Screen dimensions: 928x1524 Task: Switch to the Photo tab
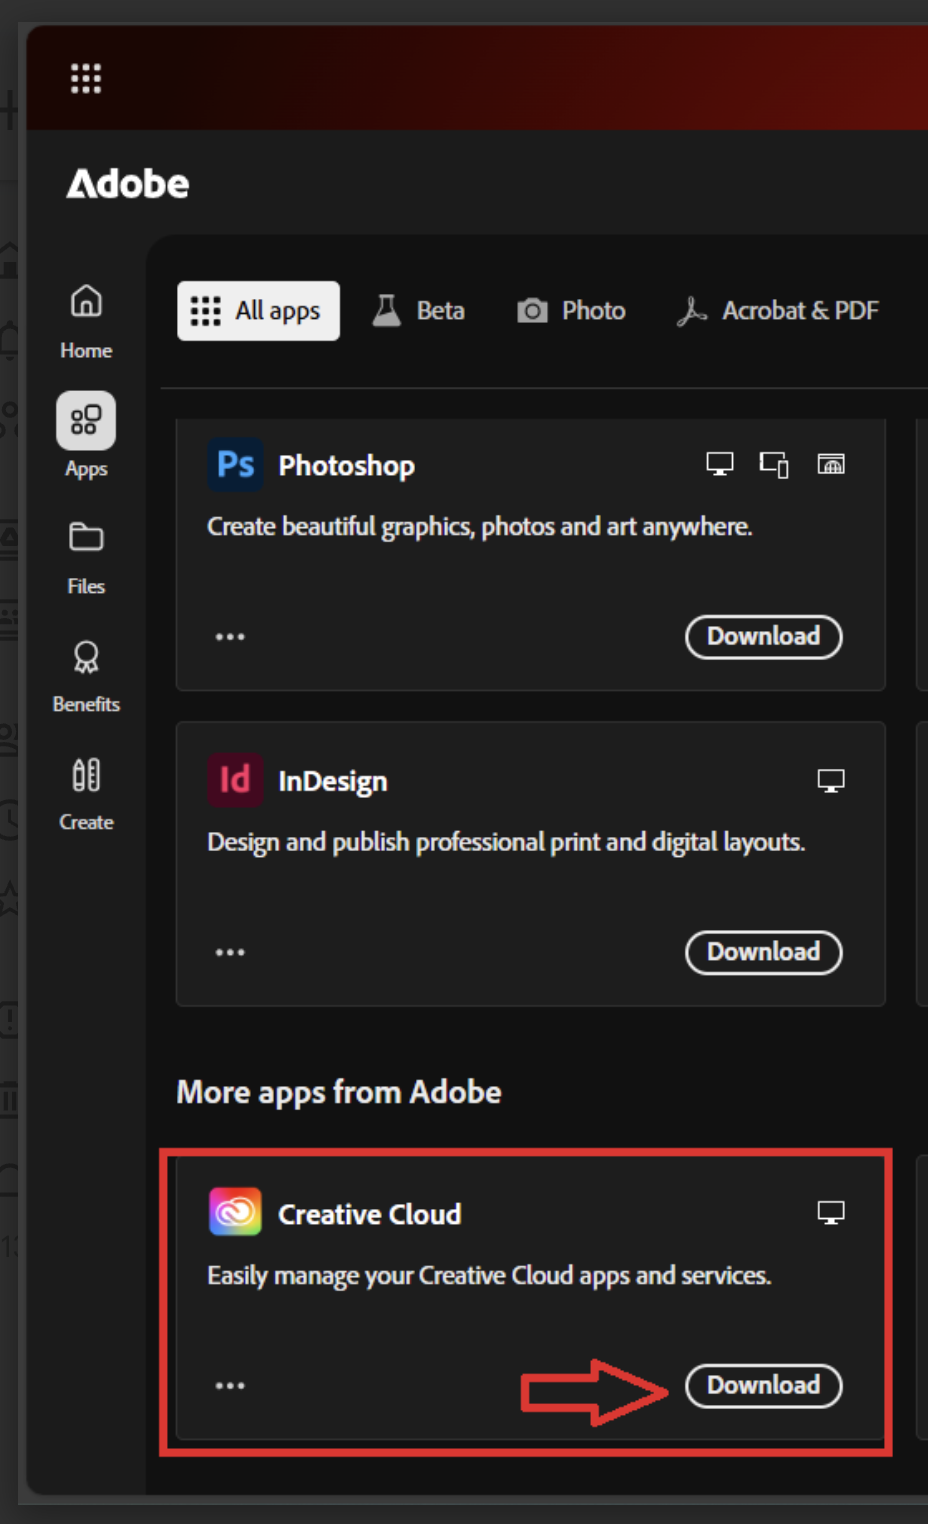572,310
